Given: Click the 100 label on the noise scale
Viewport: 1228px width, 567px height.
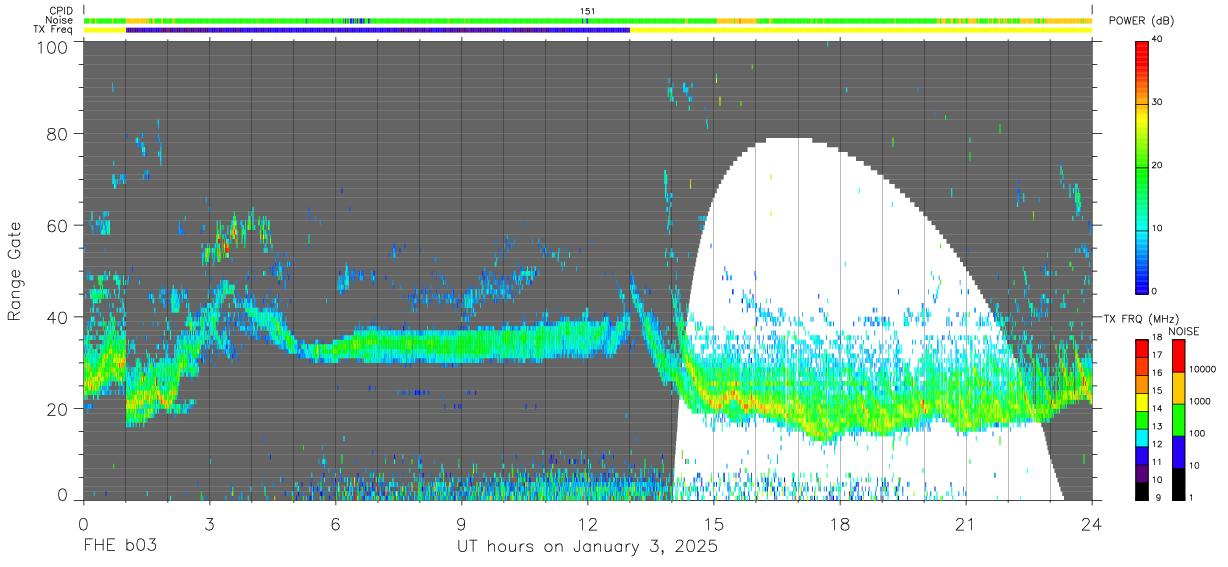Looking at the screenshot, I should (x=1197, y=433).
